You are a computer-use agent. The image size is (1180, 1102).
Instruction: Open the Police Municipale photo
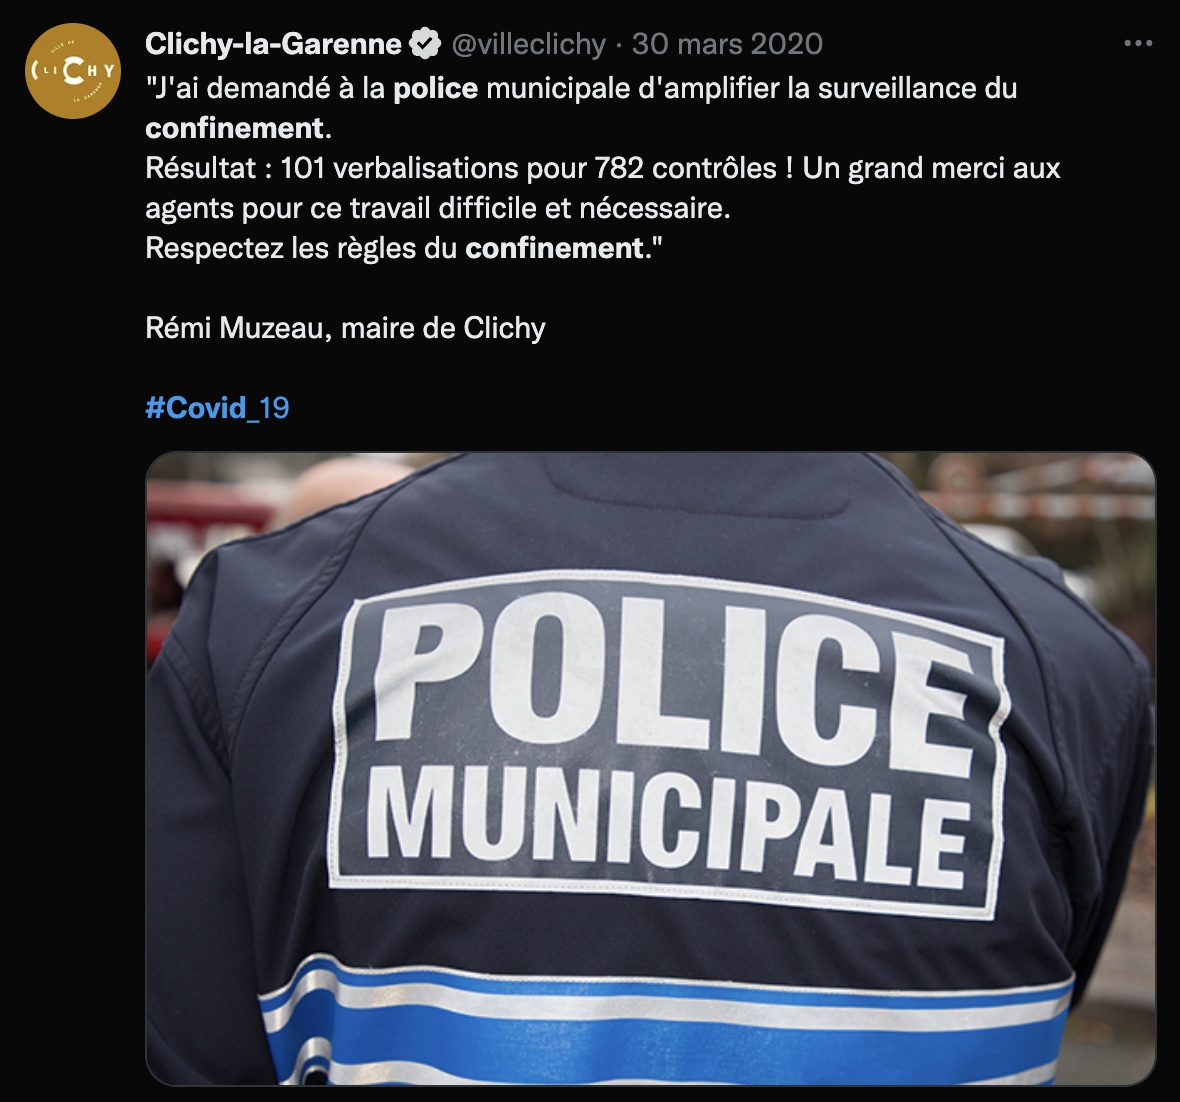[650, 769]
